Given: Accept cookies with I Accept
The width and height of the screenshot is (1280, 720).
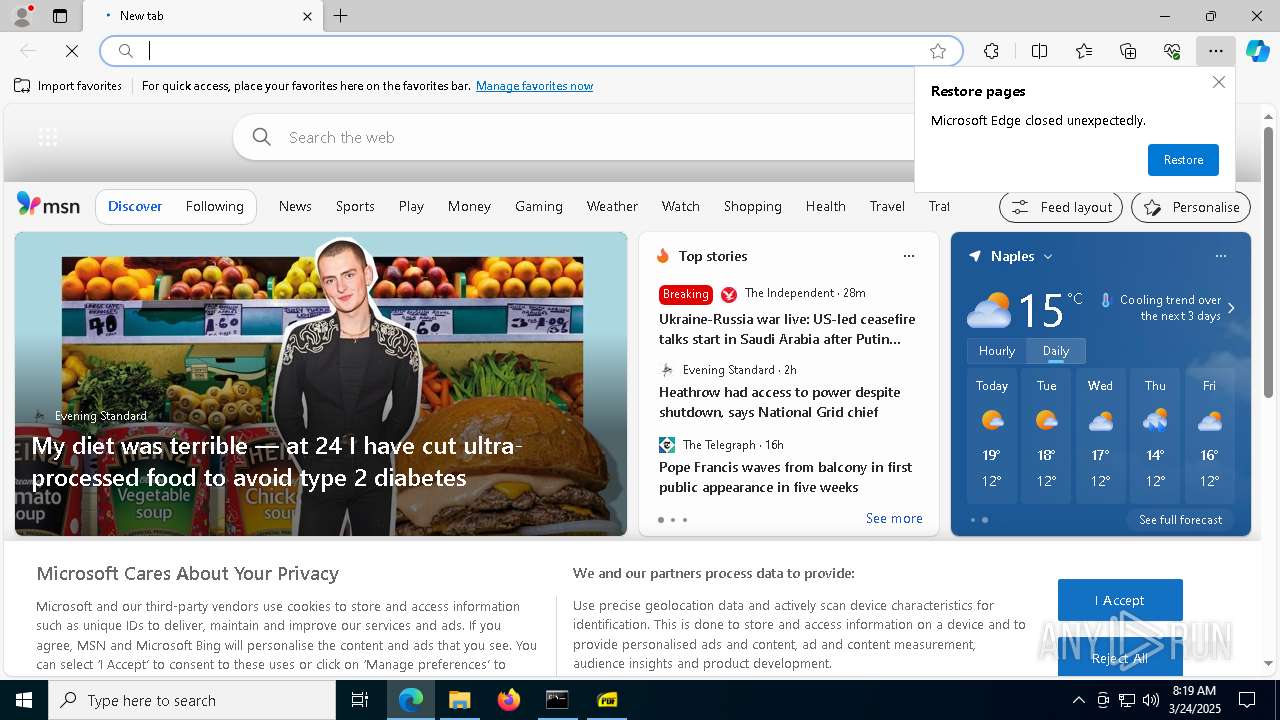Looking at the screenshot, I should click(1120, 600).
